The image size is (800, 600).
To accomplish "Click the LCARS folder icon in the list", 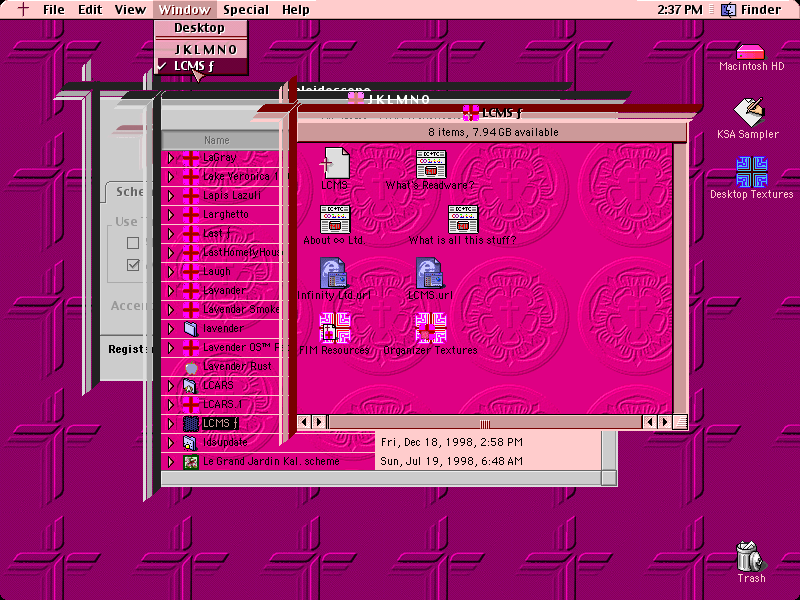I will pos(191,386).
